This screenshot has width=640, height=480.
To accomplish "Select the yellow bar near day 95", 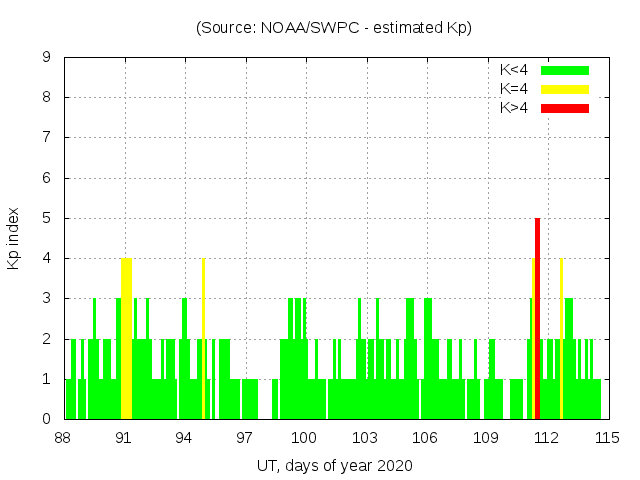I will pos(203,340).
